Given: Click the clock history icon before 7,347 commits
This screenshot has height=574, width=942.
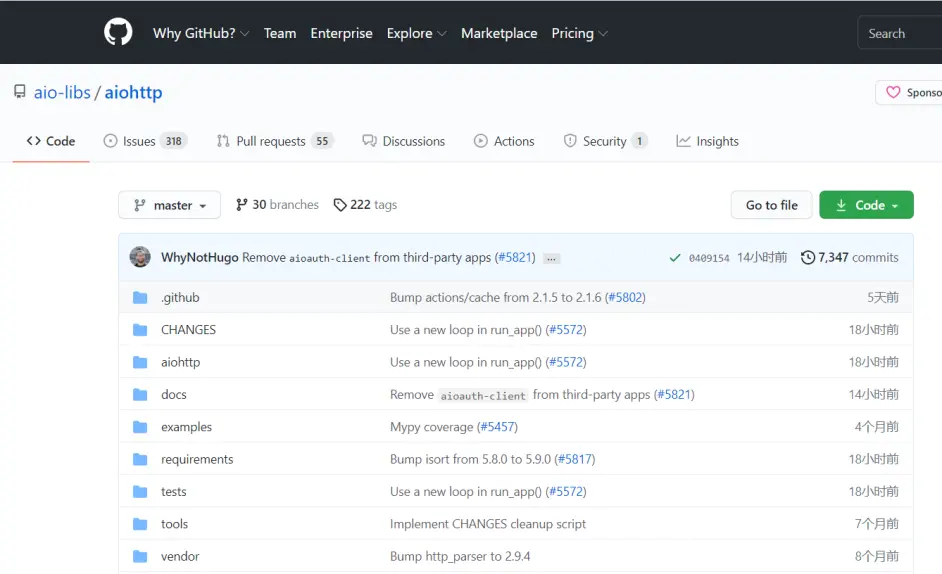Looking at the screenshot, I should 808,257.
